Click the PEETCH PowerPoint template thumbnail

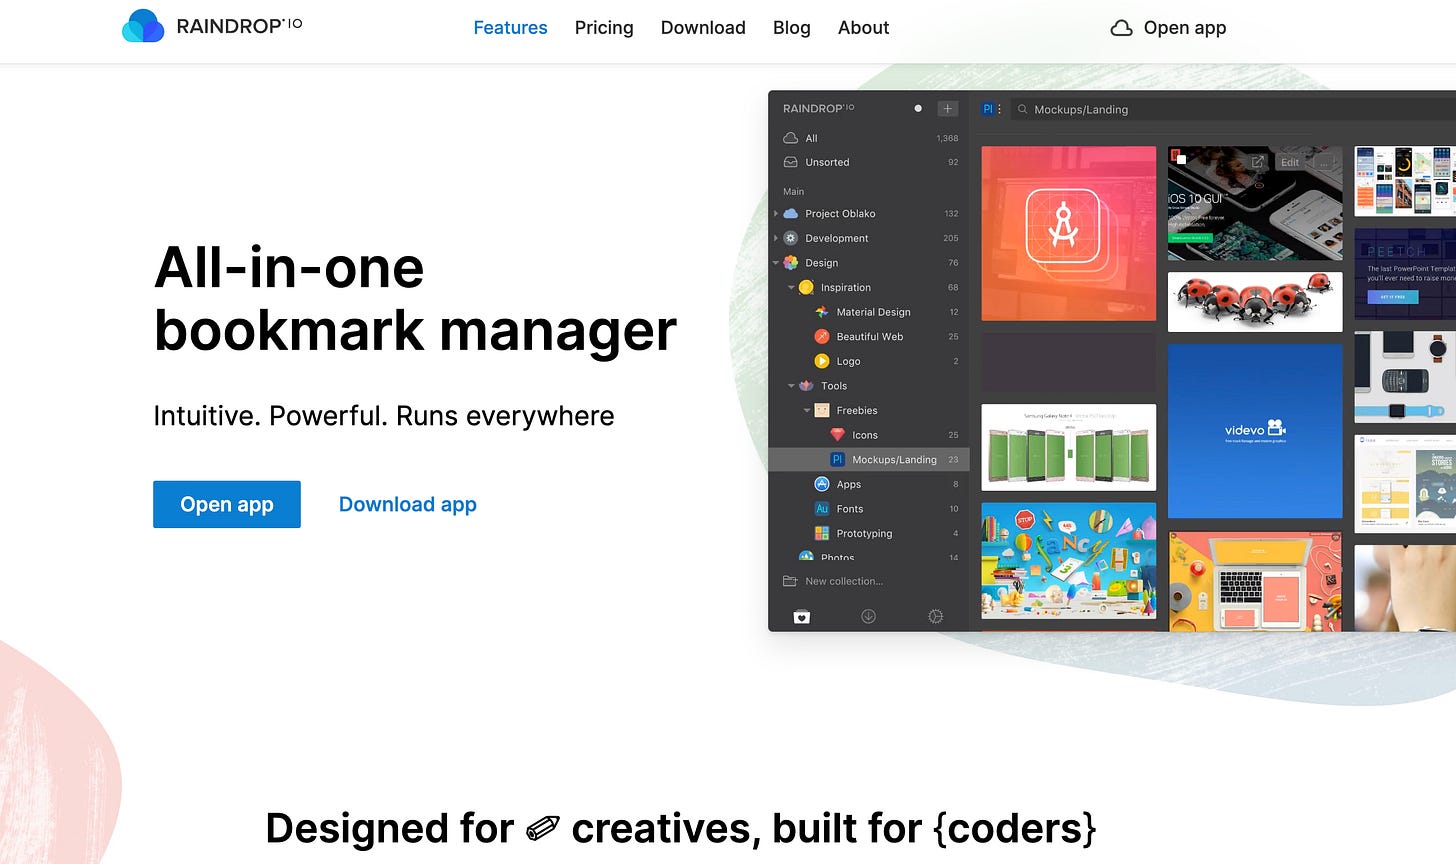pos(1405,274)
